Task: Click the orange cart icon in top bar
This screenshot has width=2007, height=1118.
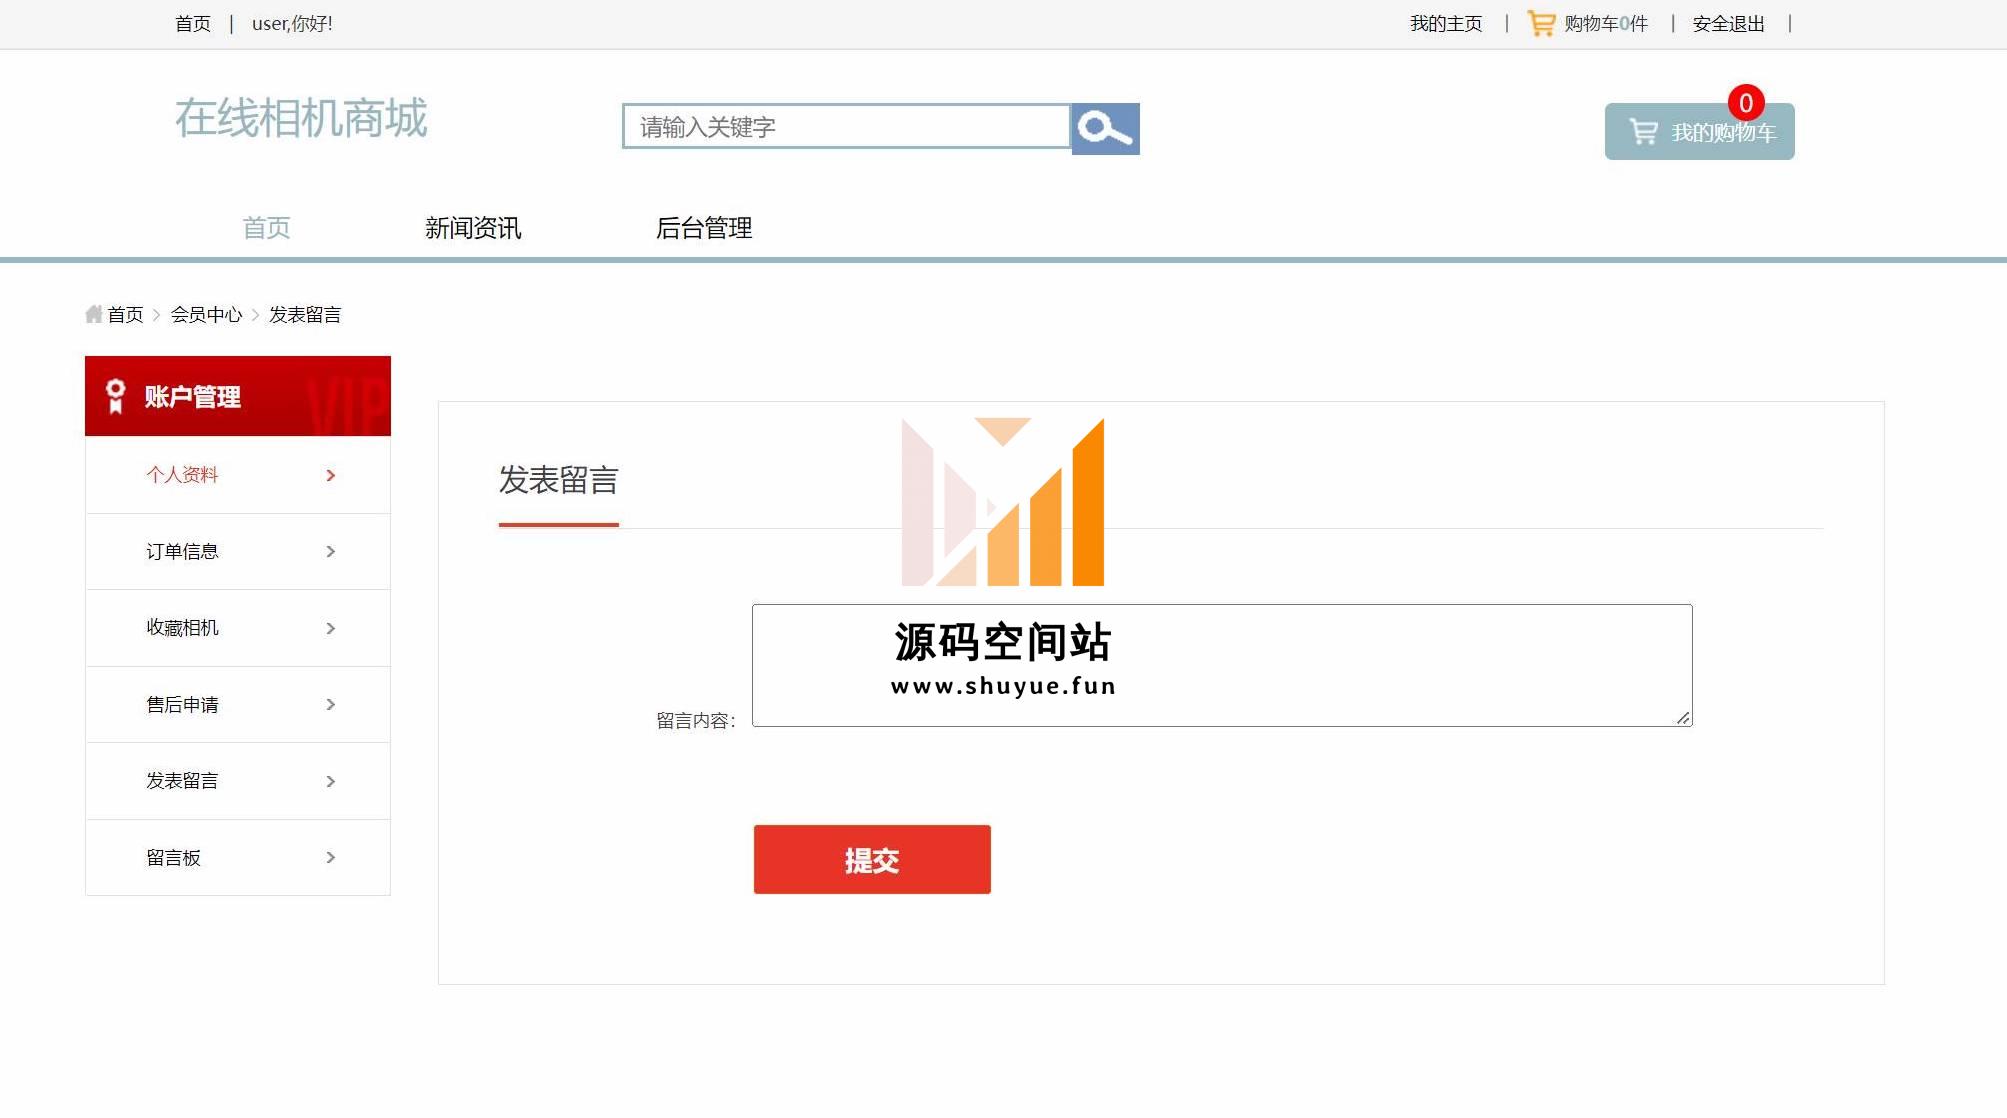Action: [1541, 23]
